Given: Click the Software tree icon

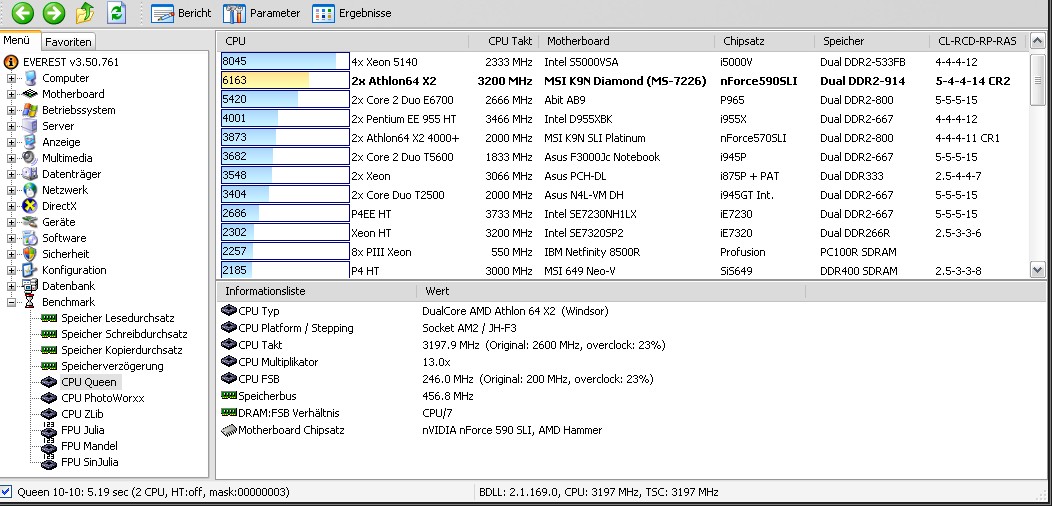Looking at the screenshot, I should (30, 238).
